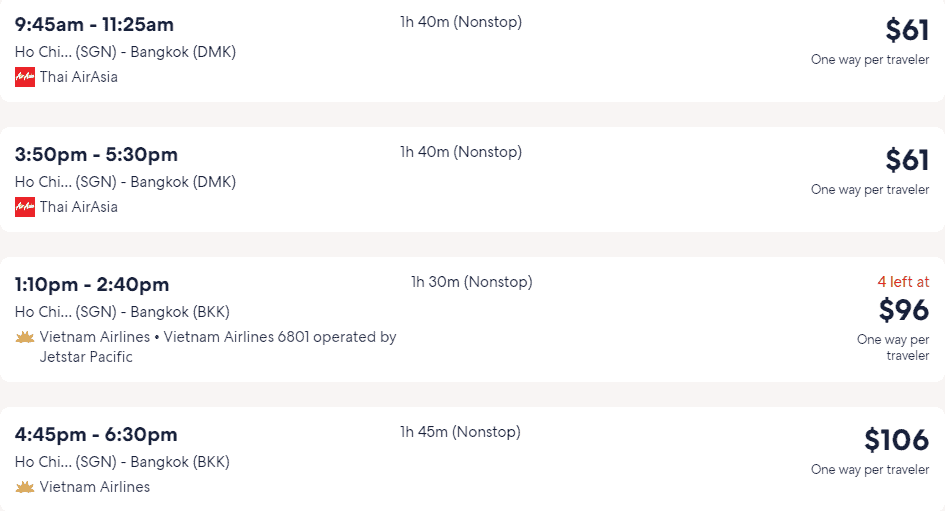Select the 9:45am - 11:25am flight time
The width and height of the screenshot is (945, 511).
point(94,25)
